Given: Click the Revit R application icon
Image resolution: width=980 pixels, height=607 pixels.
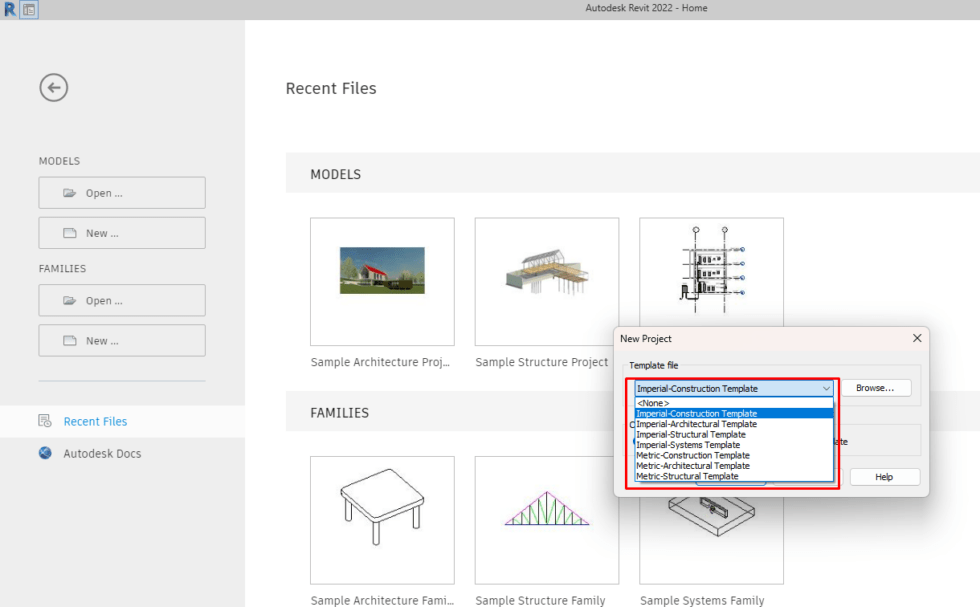Looking at the screenshot, I should click(12, 8).
